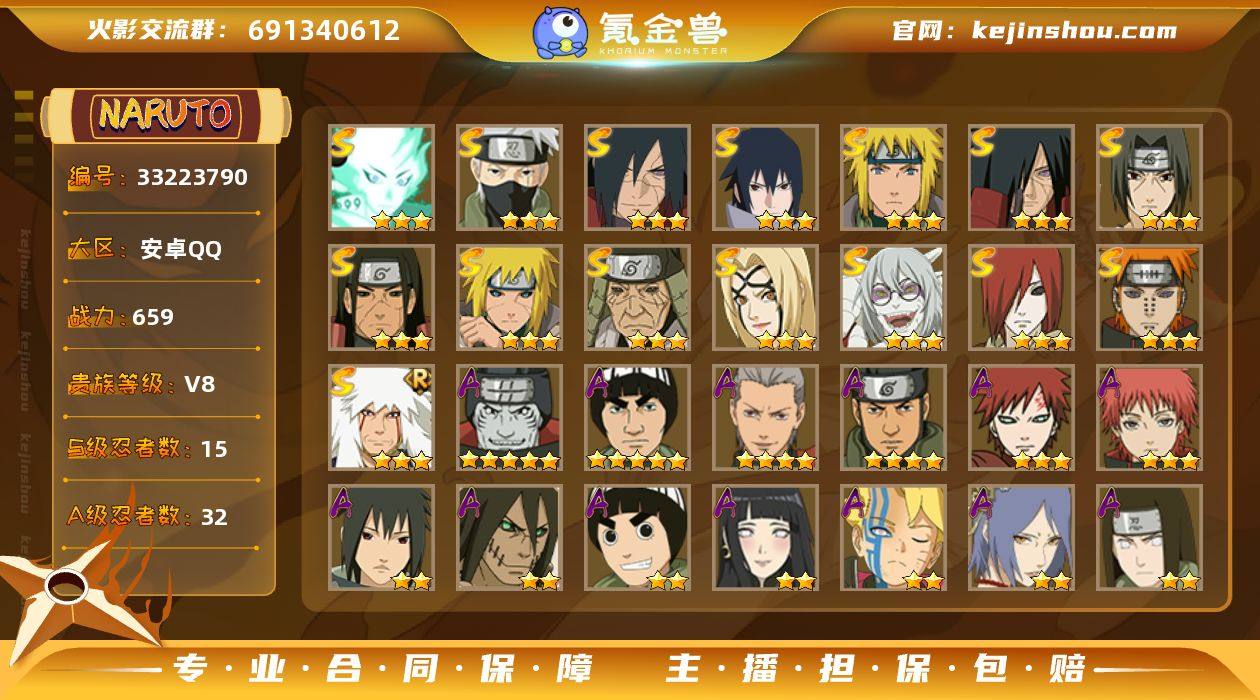Click the masked silver-haired Kakashi portrait
1260x700 pixels.
(x=510, y=178)
